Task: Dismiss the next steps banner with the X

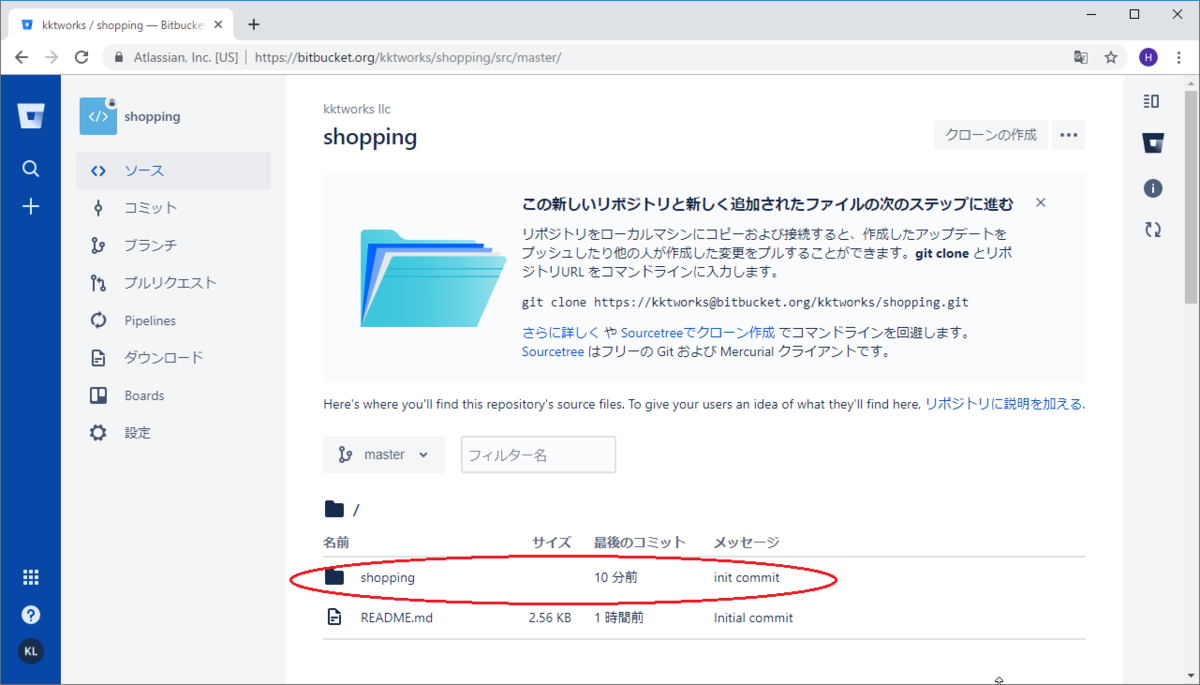Action: (x=1040, y=202)
